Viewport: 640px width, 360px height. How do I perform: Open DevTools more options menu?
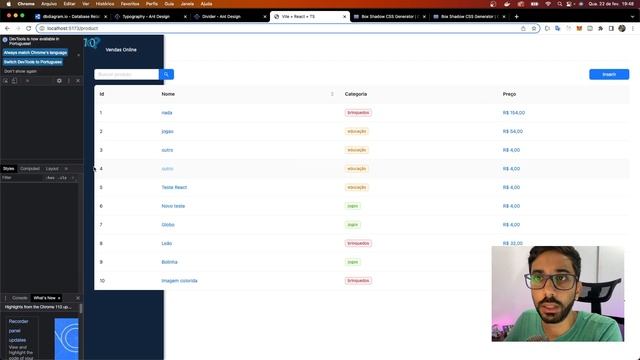pos(69,81)
